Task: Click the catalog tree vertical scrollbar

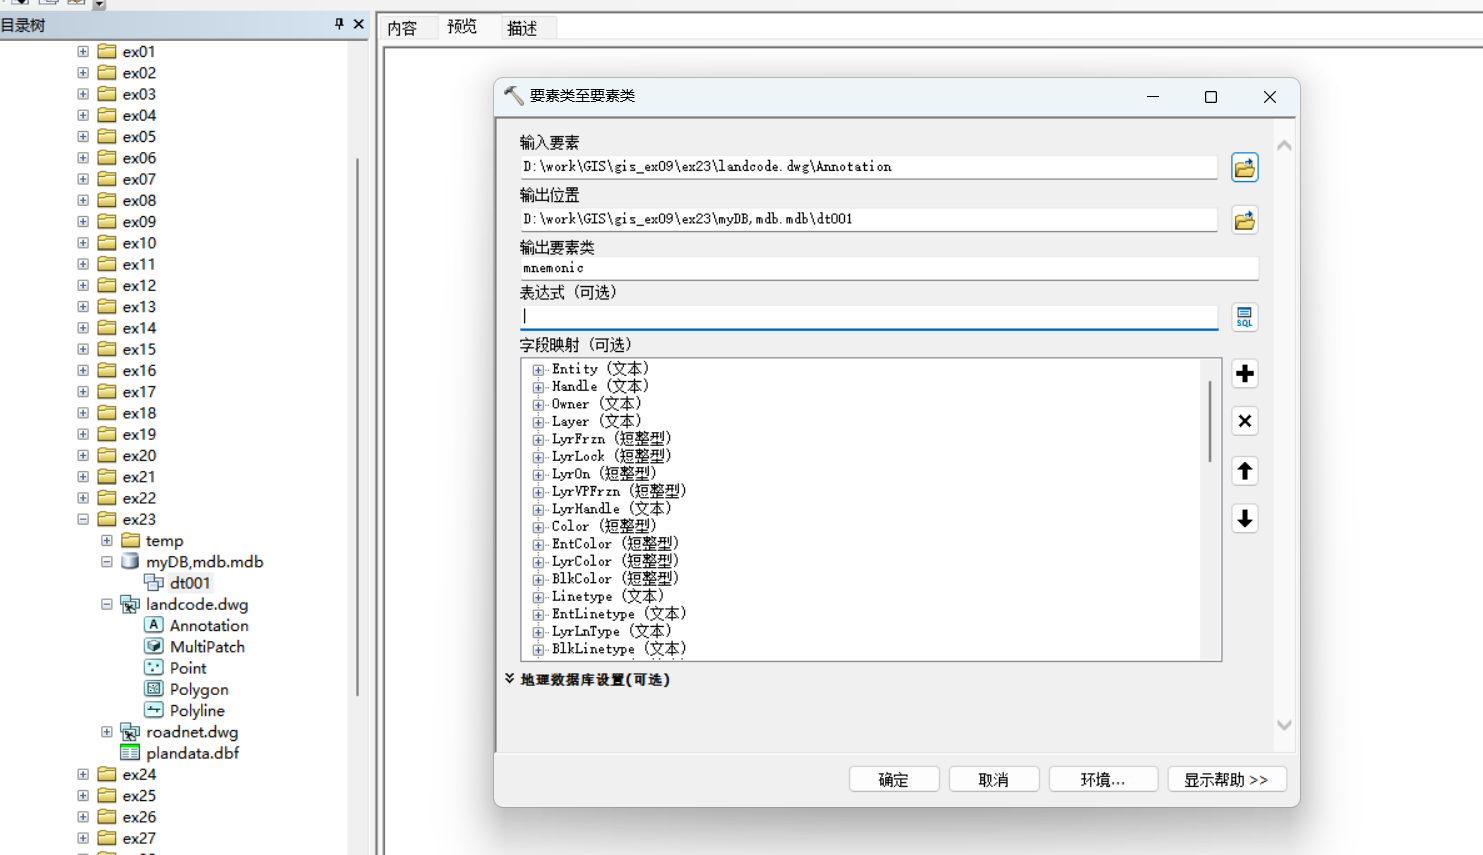Action: (x=357, y=427)
